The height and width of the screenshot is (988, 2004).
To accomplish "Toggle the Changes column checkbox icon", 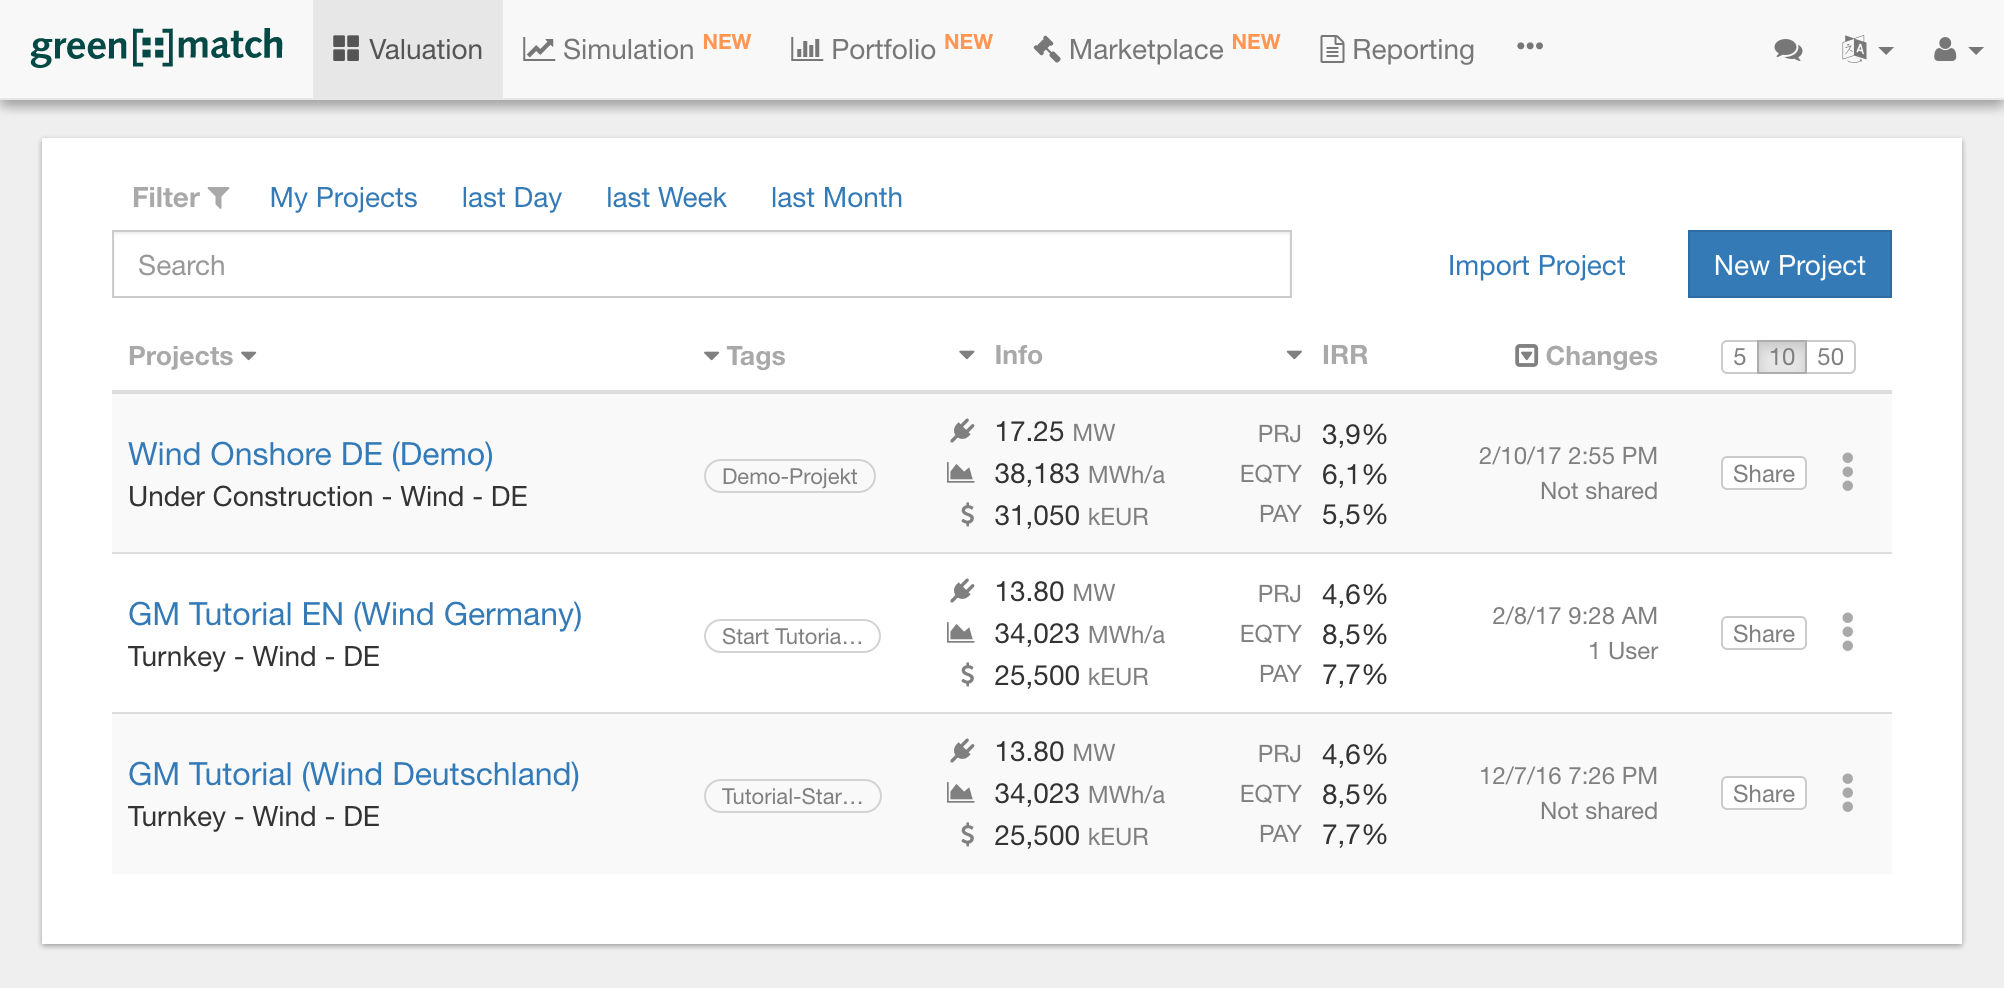I will [x=1526, y=356].
